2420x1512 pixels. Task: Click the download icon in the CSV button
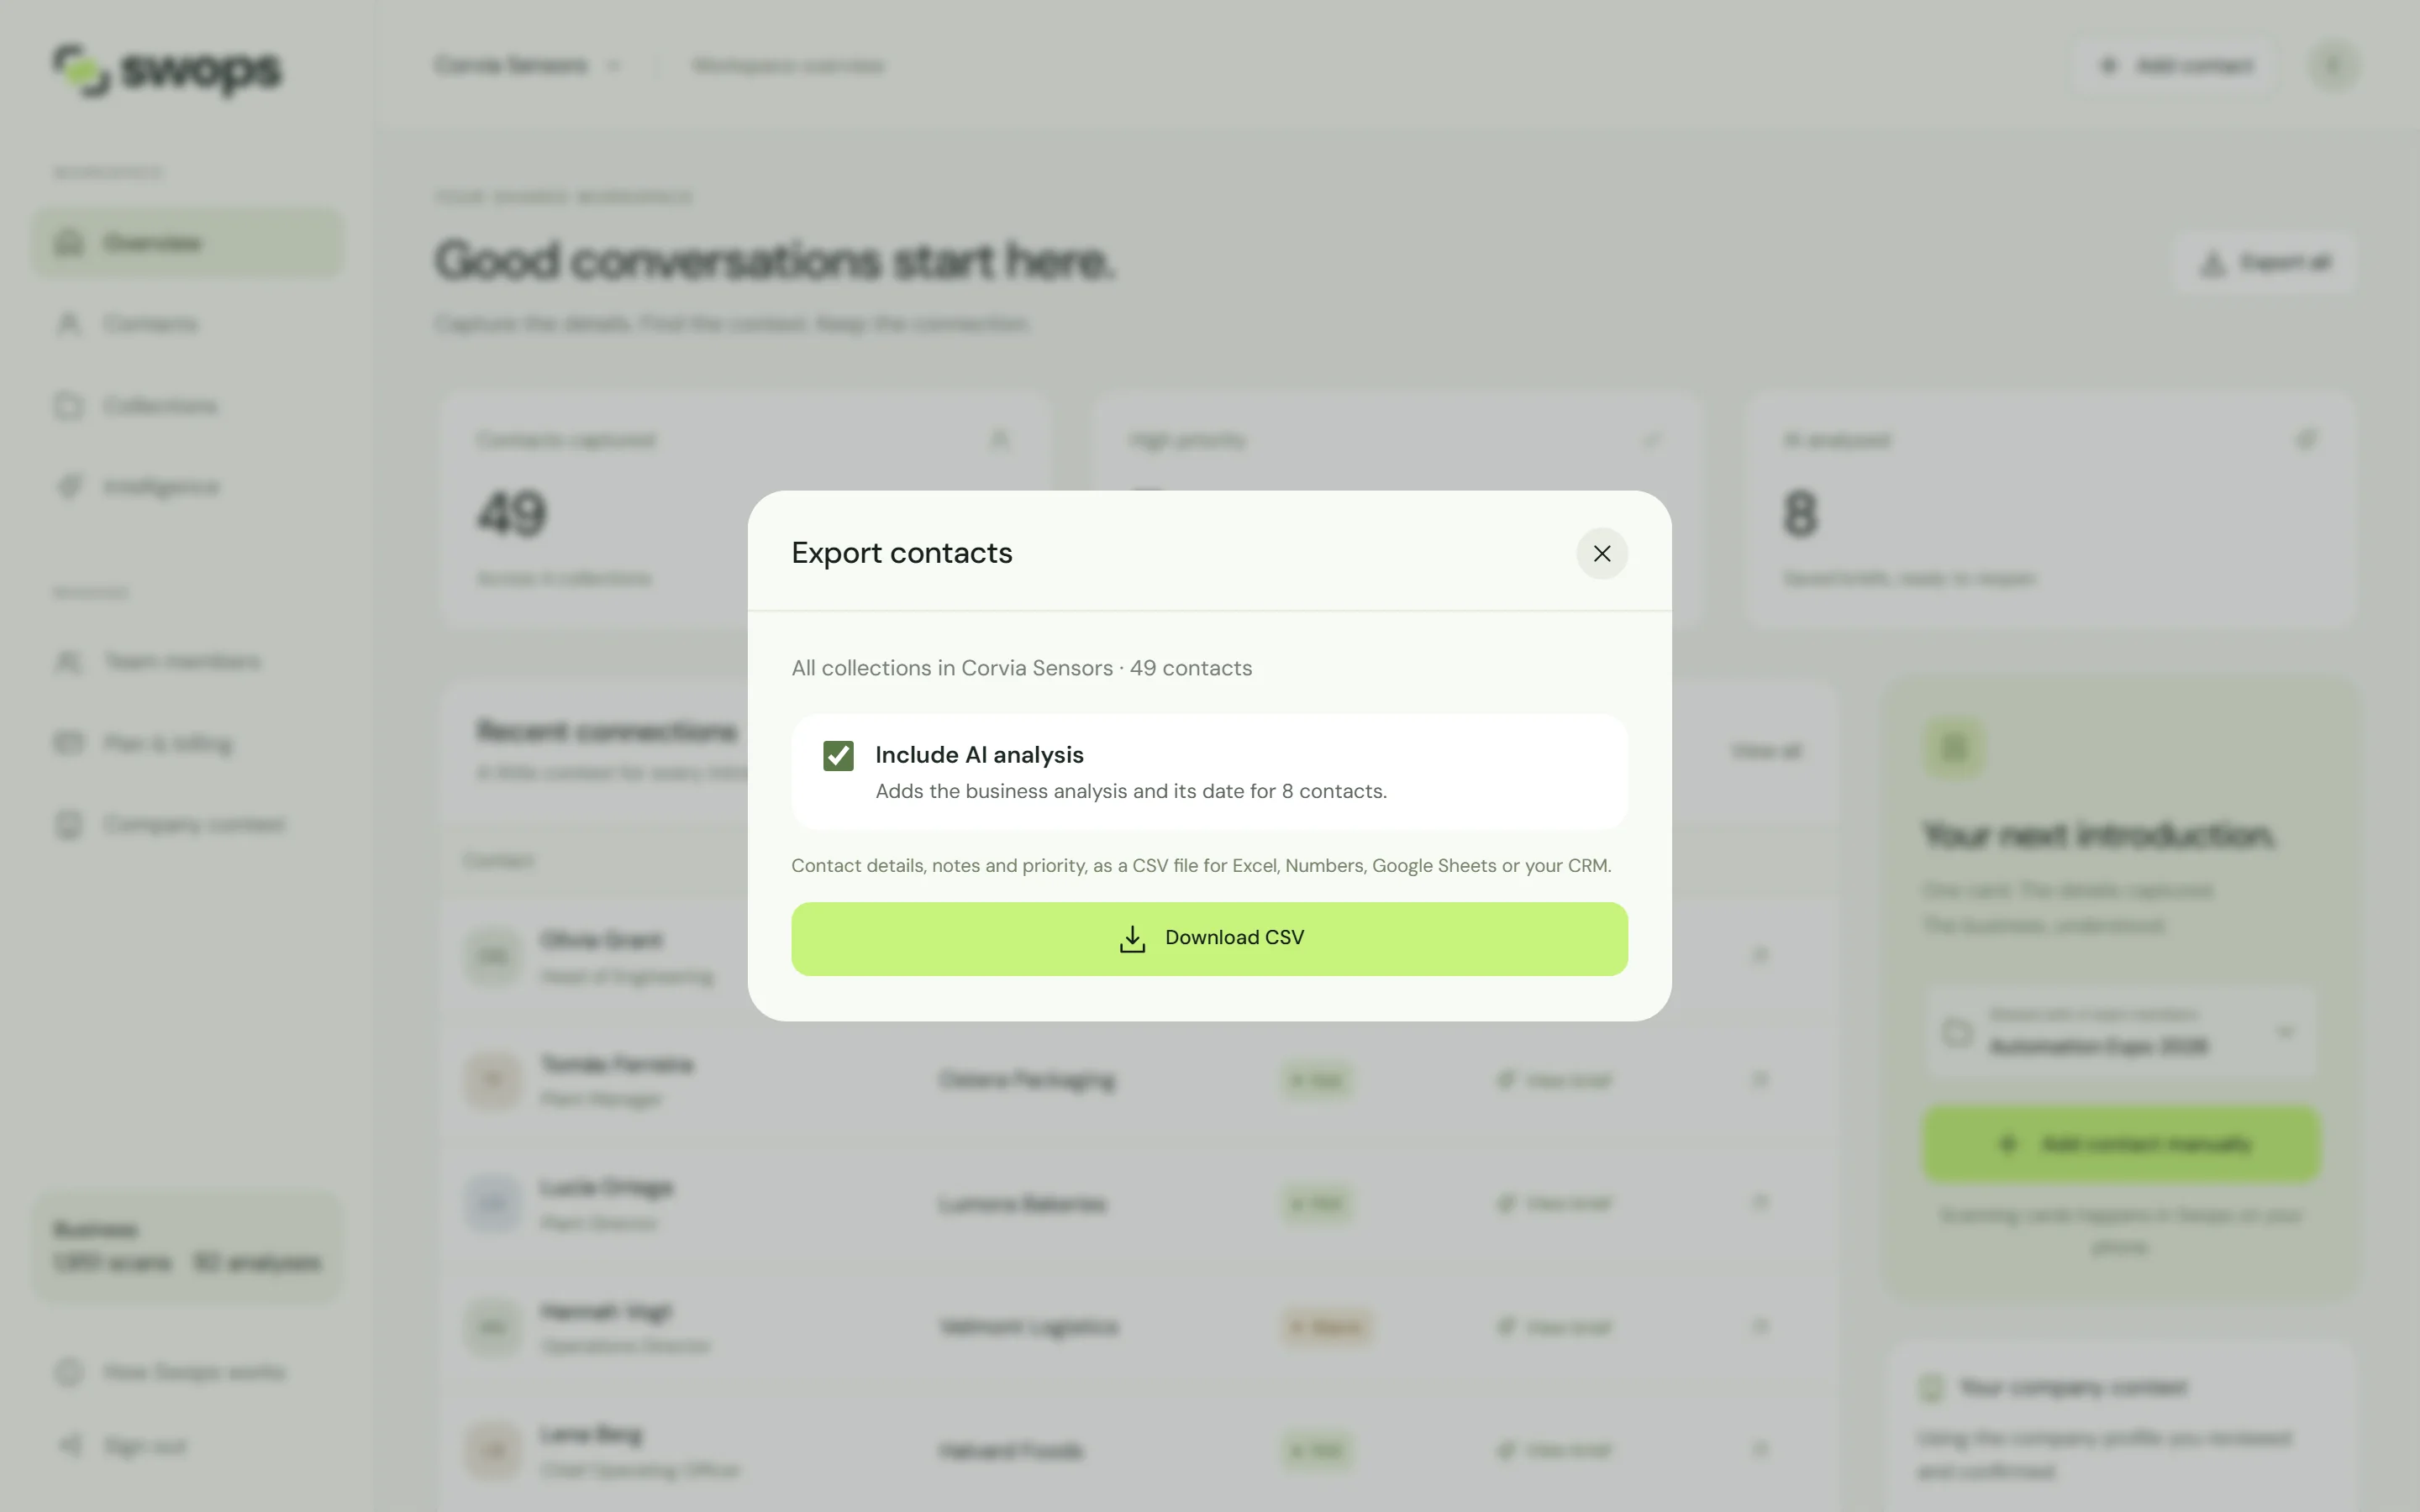[x=1132, y=939]
